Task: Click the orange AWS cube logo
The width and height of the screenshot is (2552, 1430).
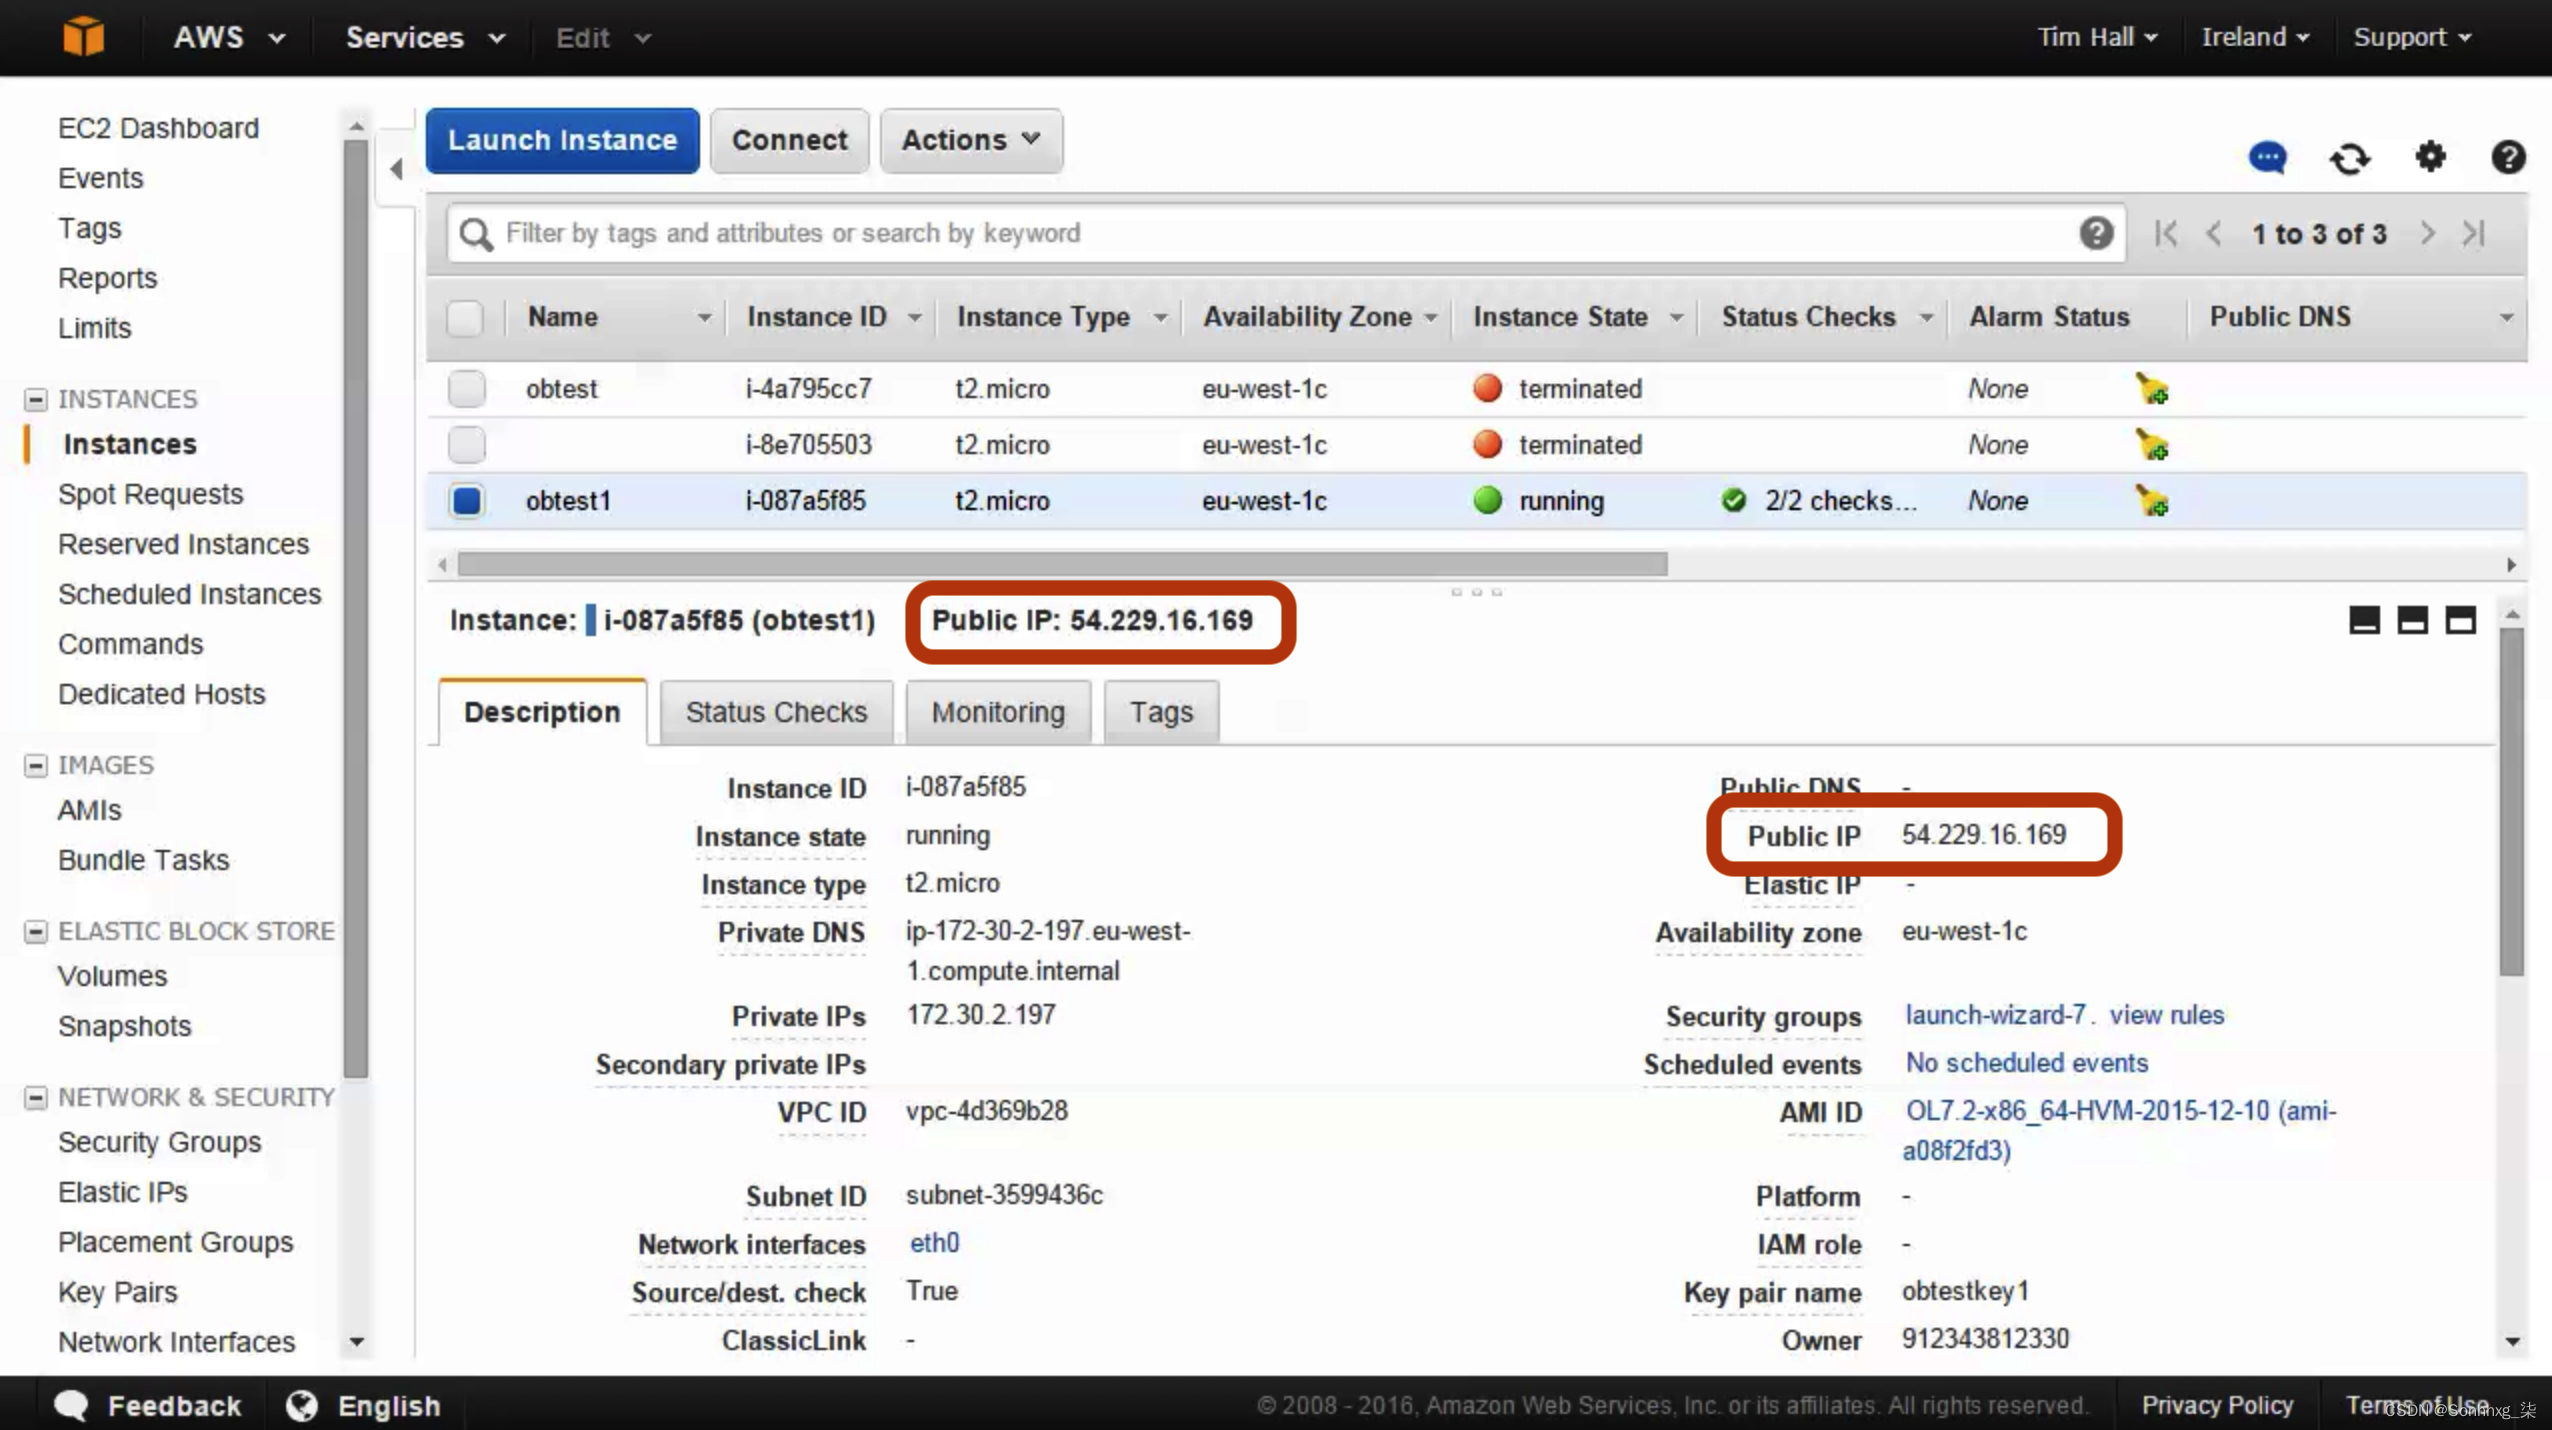Action: pyautogui.click(x=83, y=37)
